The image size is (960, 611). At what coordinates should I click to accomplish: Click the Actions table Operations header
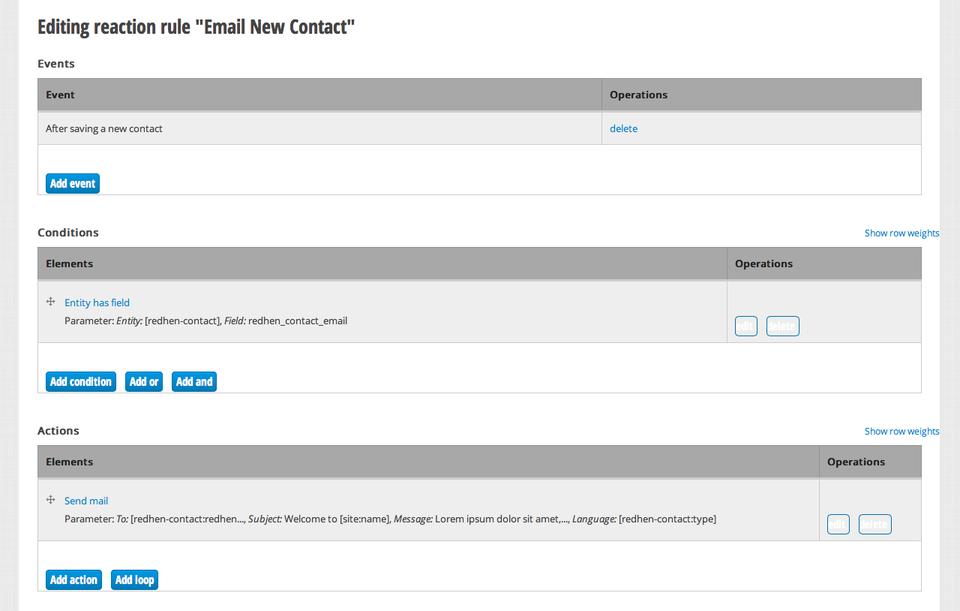pos(856,462)
